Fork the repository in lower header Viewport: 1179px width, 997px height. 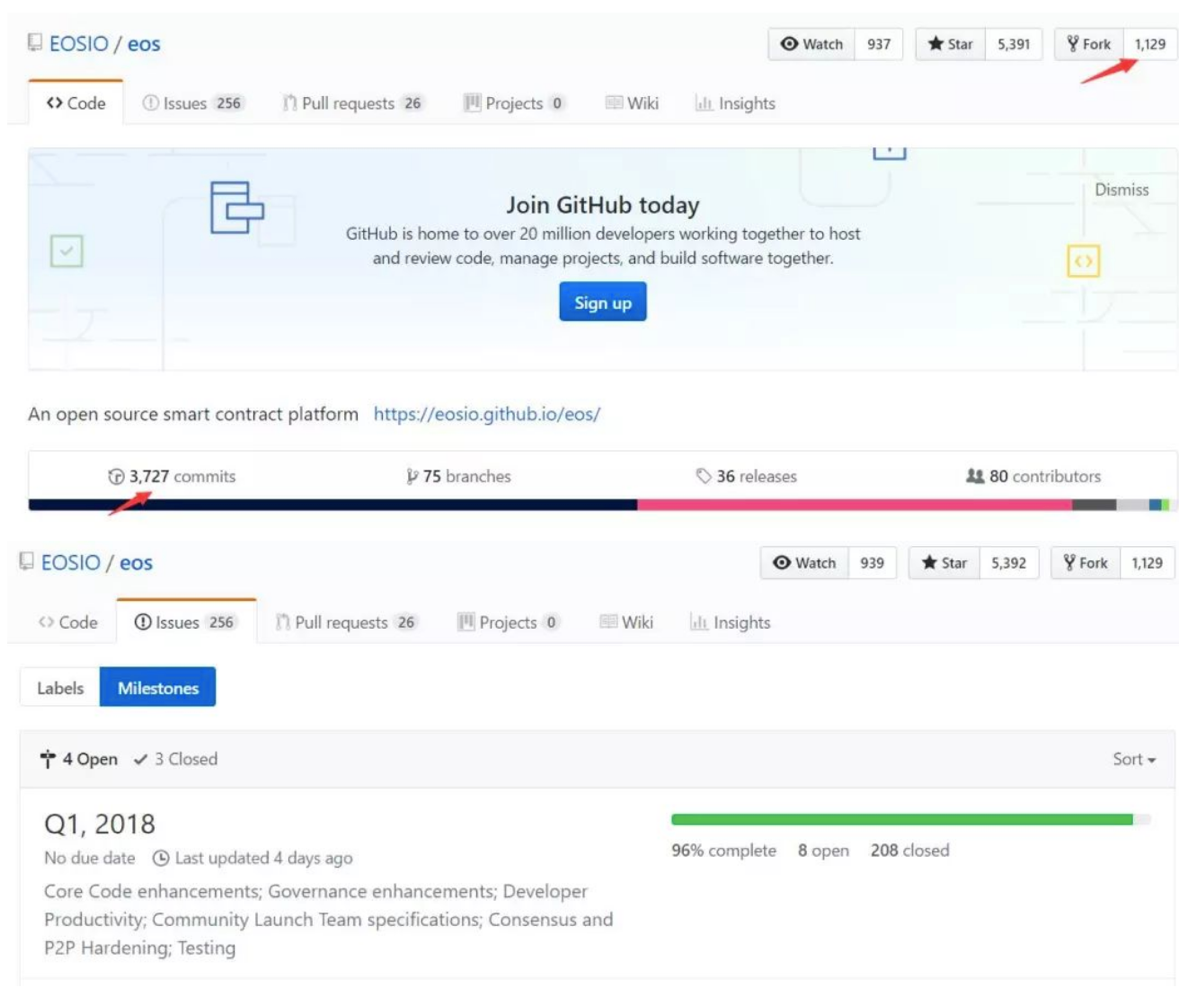pyautogui.click(x=1086, y=563)
